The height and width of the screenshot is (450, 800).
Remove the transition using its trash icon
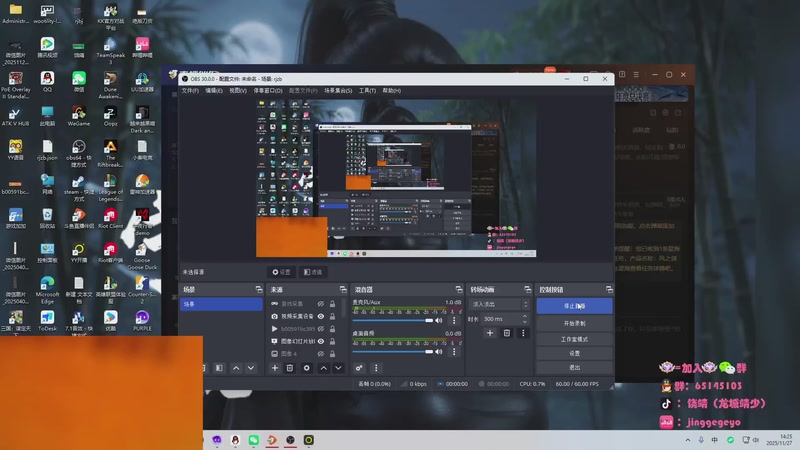click(x=507, y=333)
